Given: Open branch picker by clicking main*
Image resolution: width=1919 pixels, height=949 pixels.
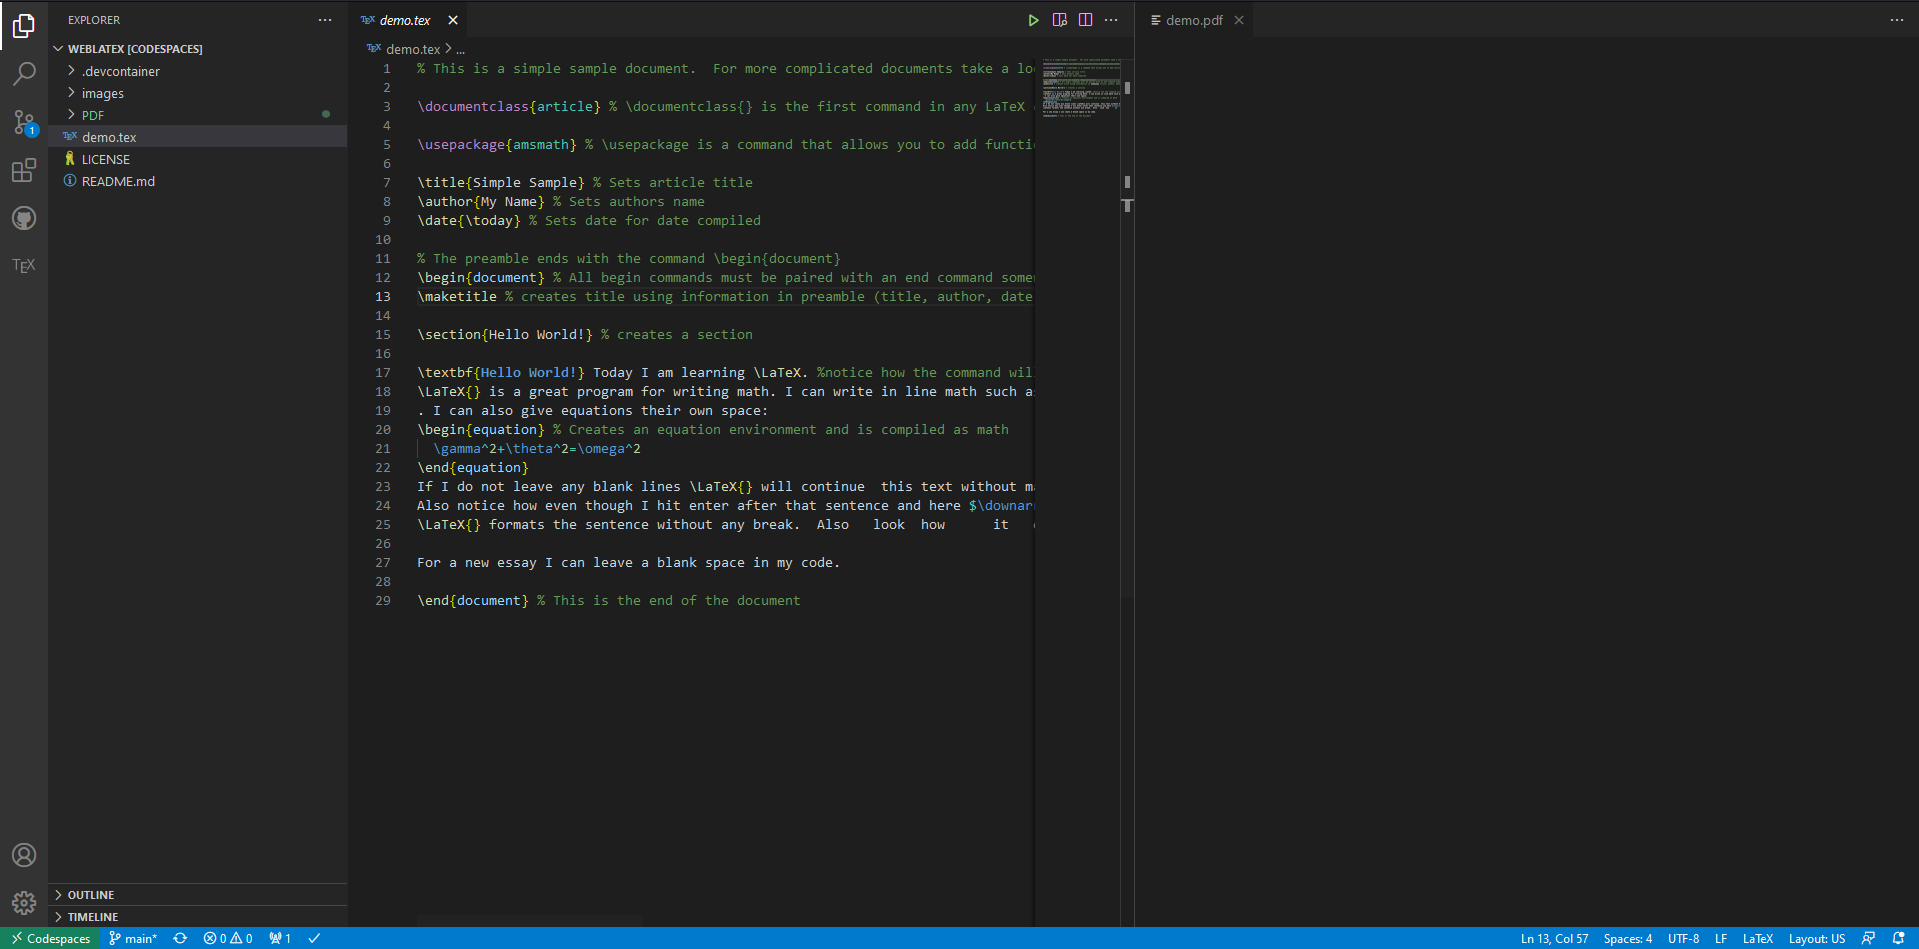Looking at the screenshot, I should click(132, 938).
